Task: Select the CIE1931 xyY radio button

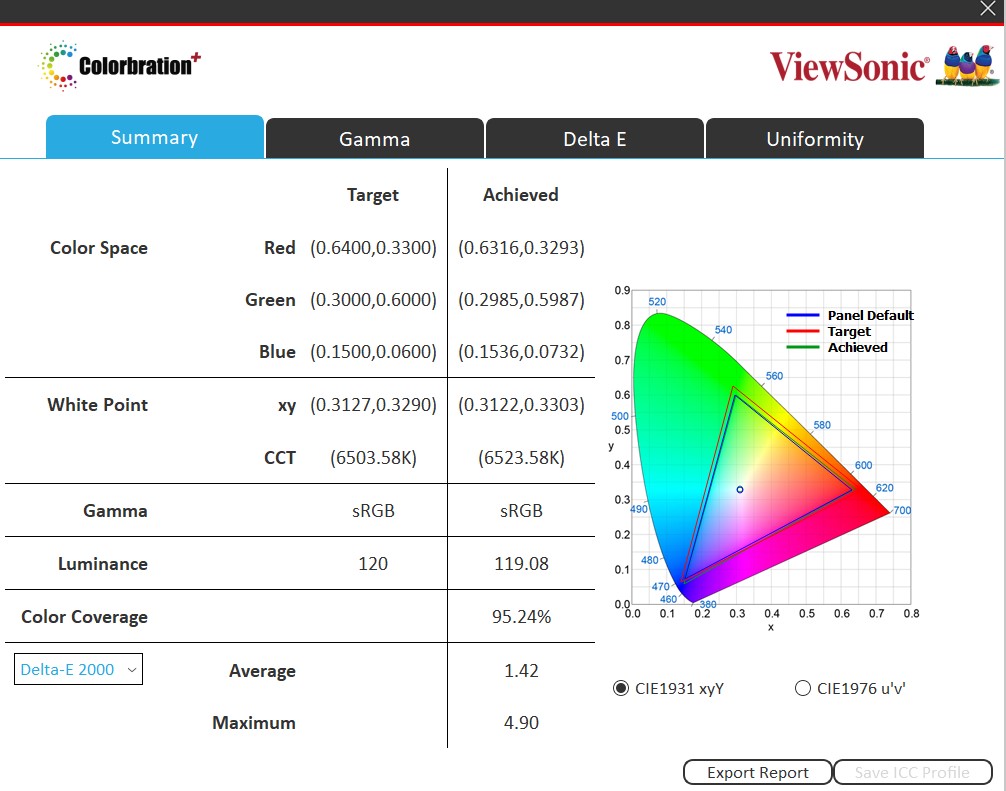Action: pos(621,688)
